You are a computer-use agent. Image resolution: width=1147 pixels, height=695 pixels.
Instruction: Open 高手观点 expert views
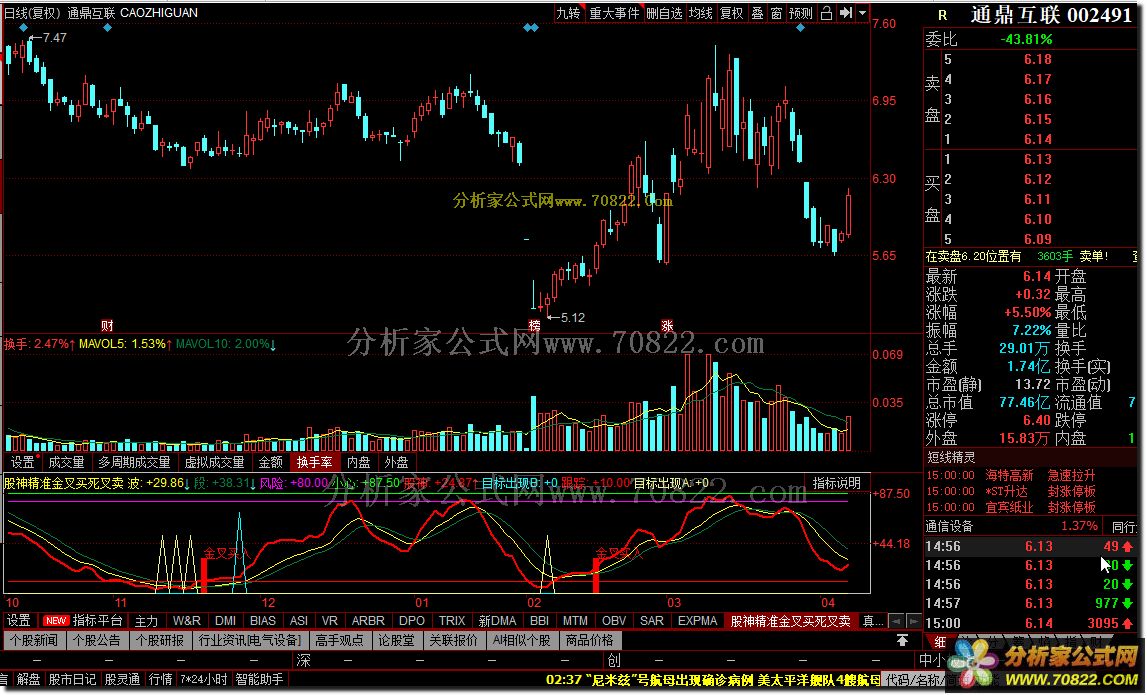[340, 640]
